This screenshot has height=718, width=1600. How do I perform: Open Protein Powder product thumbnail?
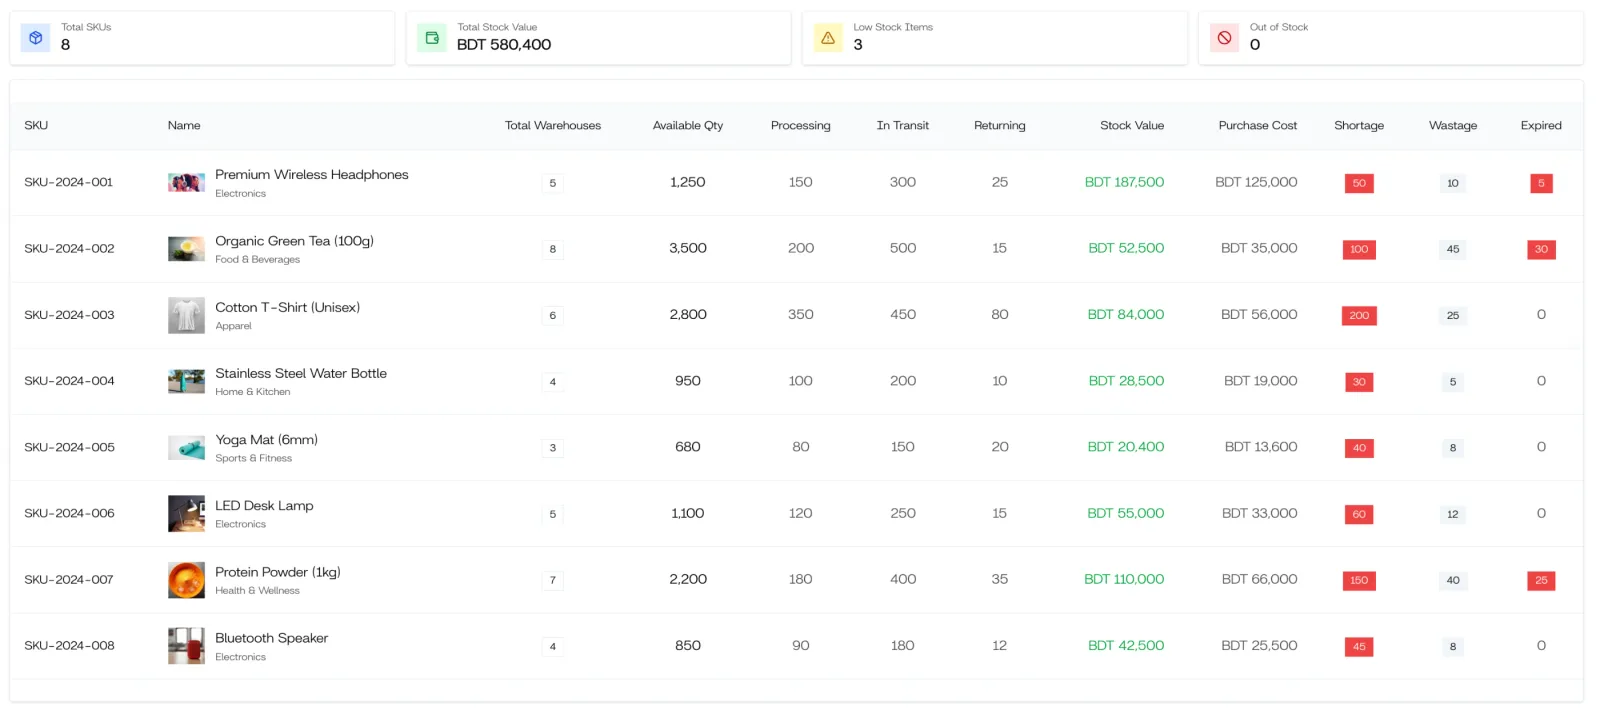(186, 580)
